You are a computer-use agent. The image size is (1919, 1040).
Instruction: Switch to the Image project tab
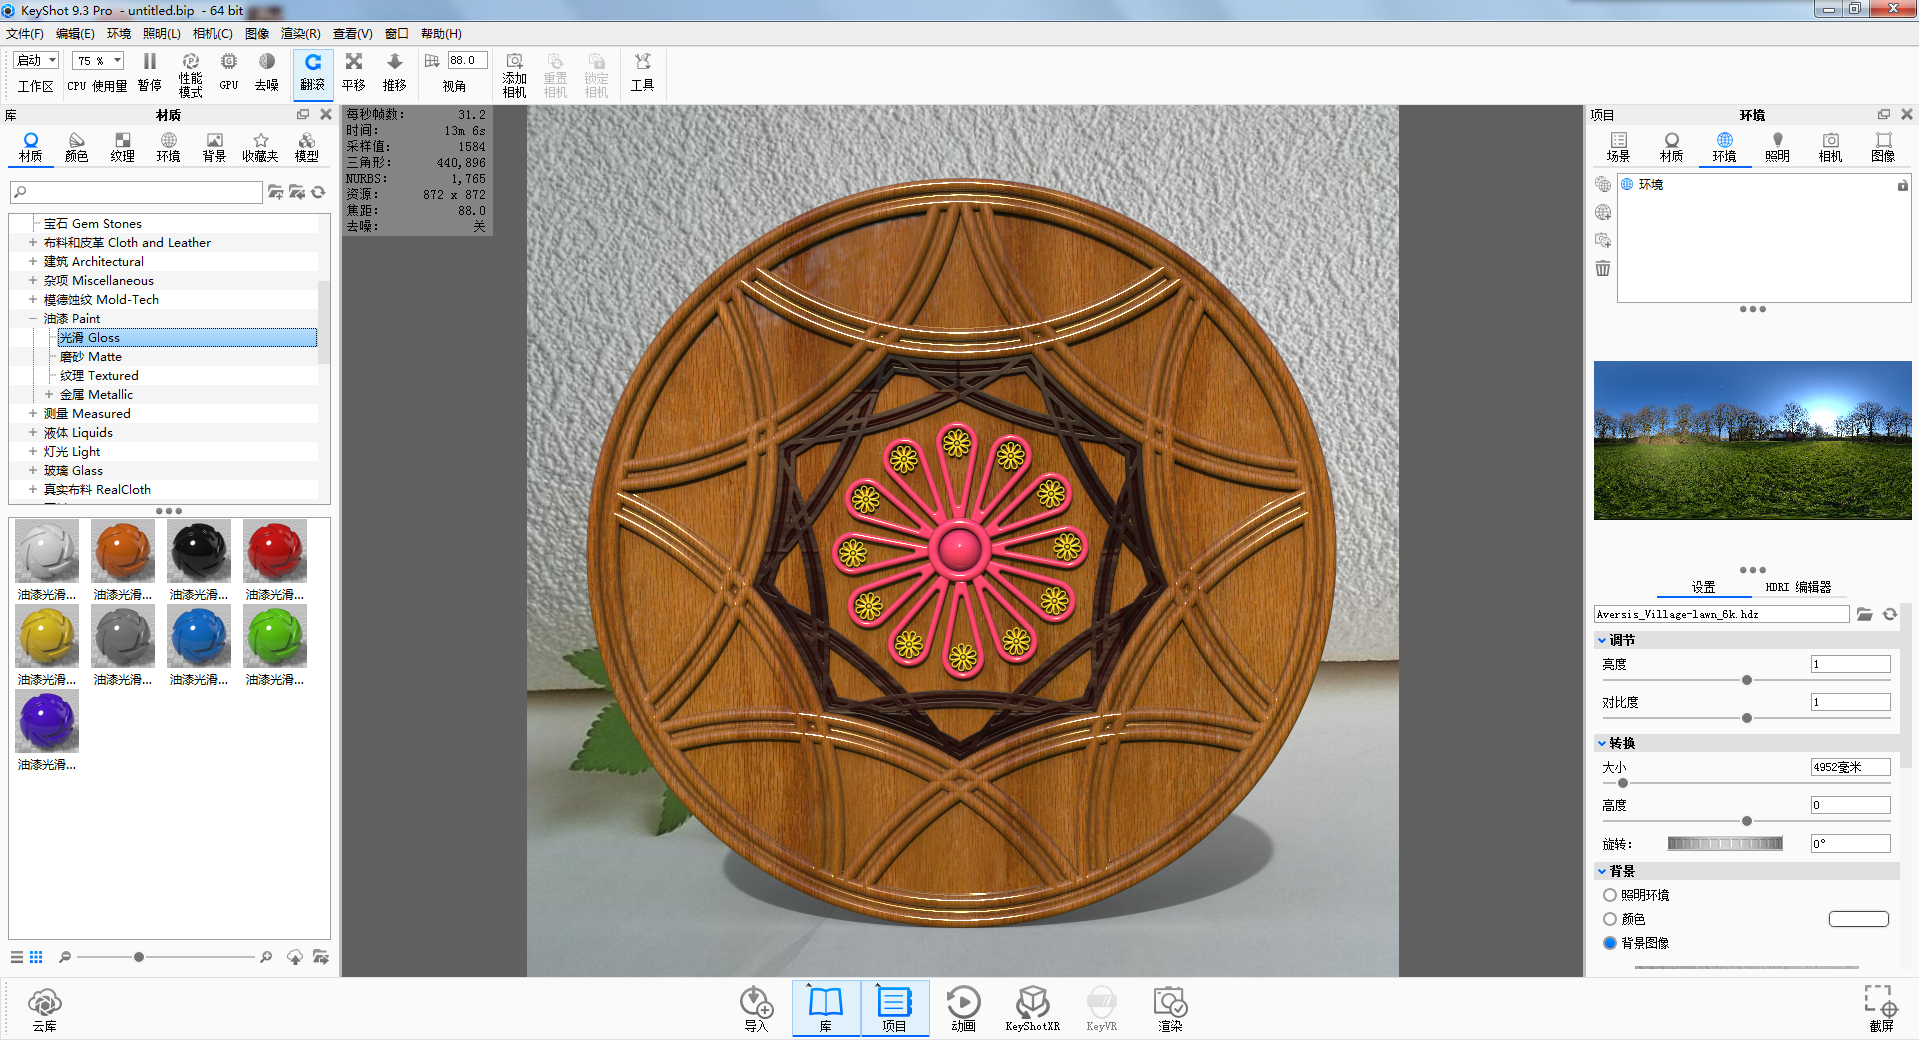1883,147
